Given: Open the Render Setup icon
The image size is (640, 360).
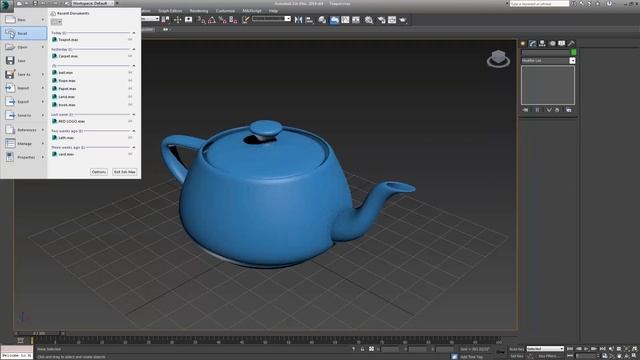Looking at the screenshot, I should click(x=381, y=20).
